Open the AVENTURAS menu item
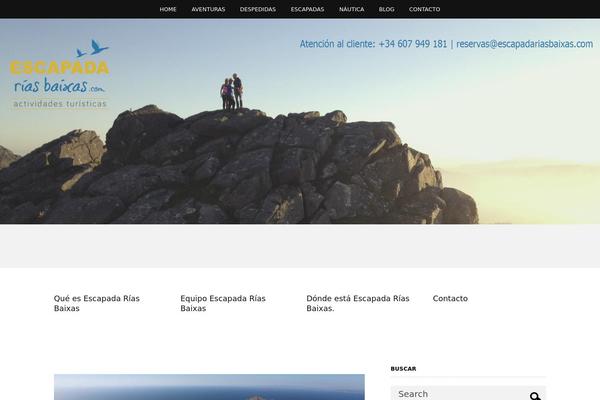Image resolution: width=600 pixels, height=400 pixels. click(x=208, y=9)
